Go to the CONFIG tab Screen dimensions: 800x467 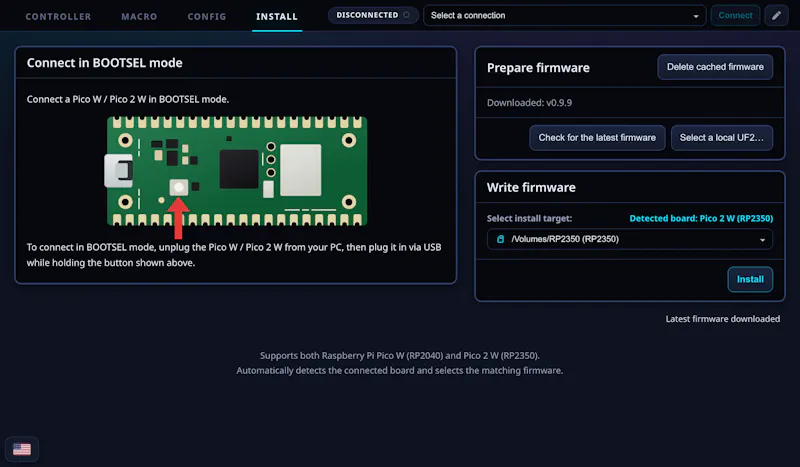click(x=207, y=16)
